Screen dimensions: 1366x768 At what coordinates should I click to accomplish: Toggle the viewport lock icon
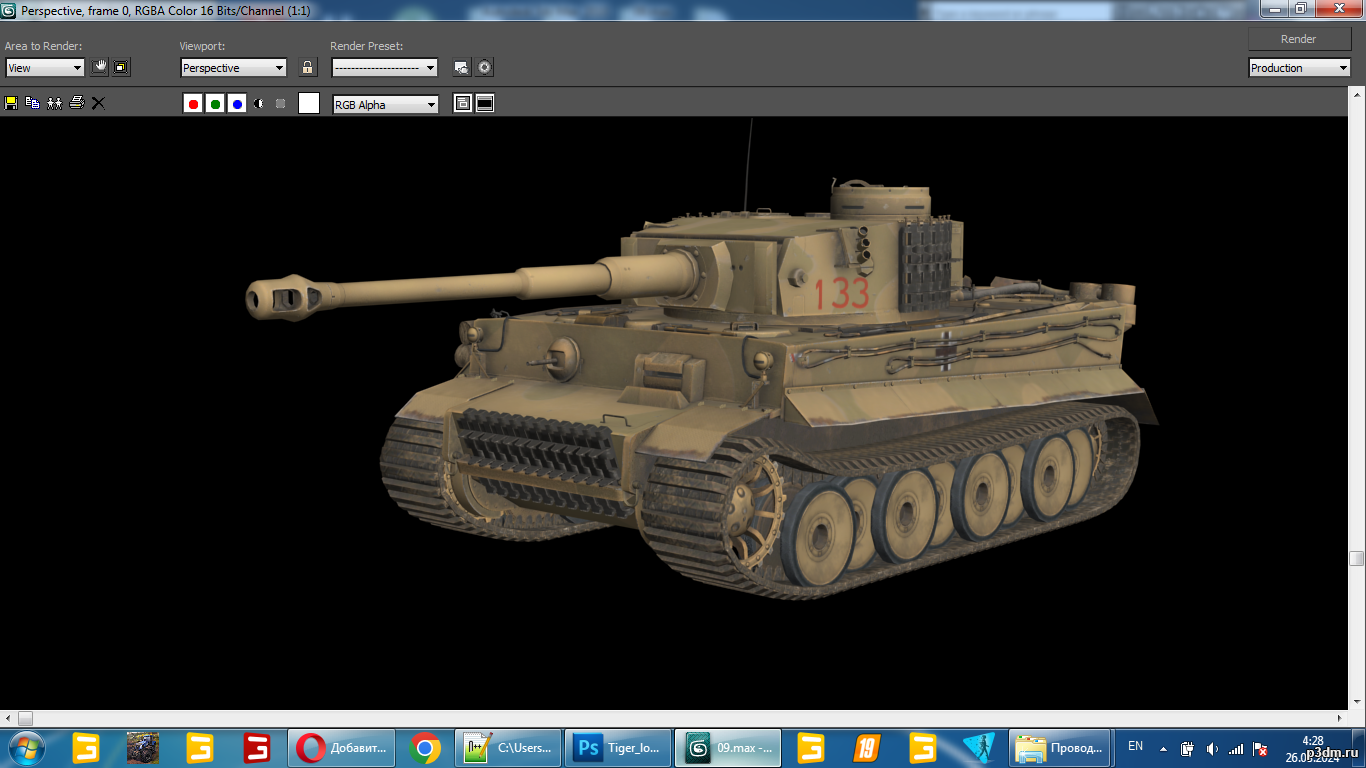coord(308,67)
